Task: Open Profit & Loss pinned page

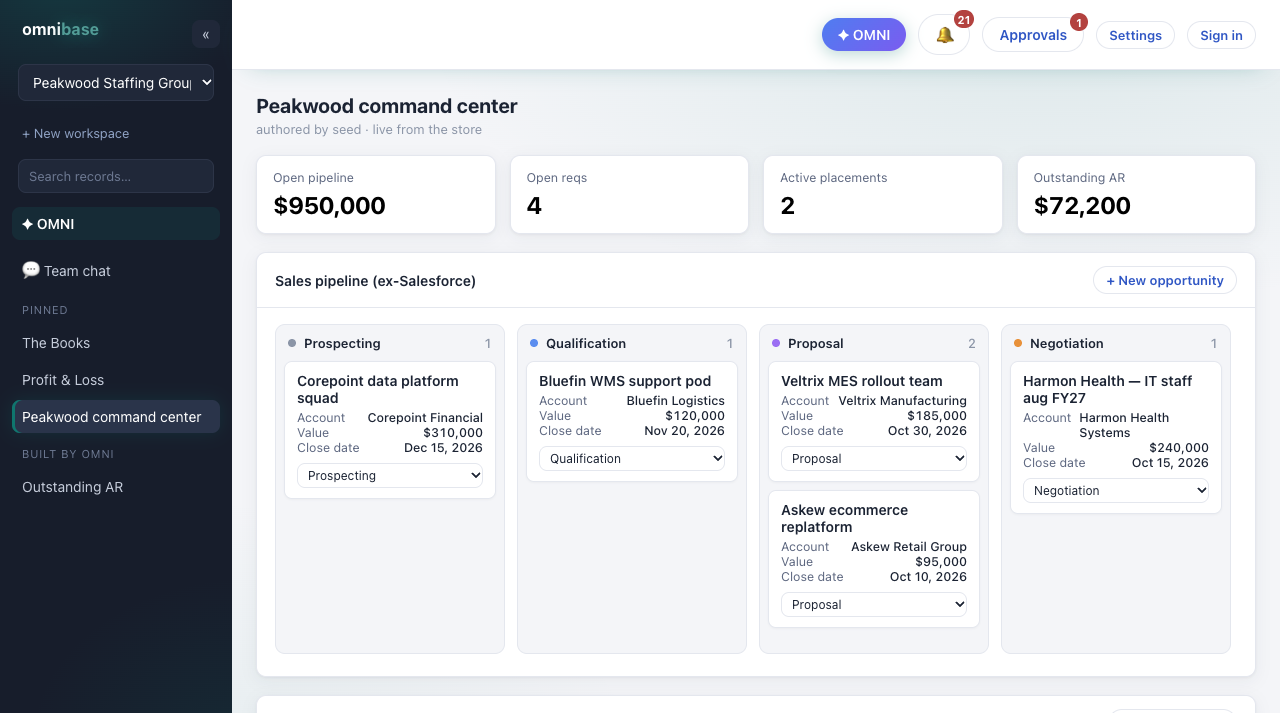Action: point(116,380)
